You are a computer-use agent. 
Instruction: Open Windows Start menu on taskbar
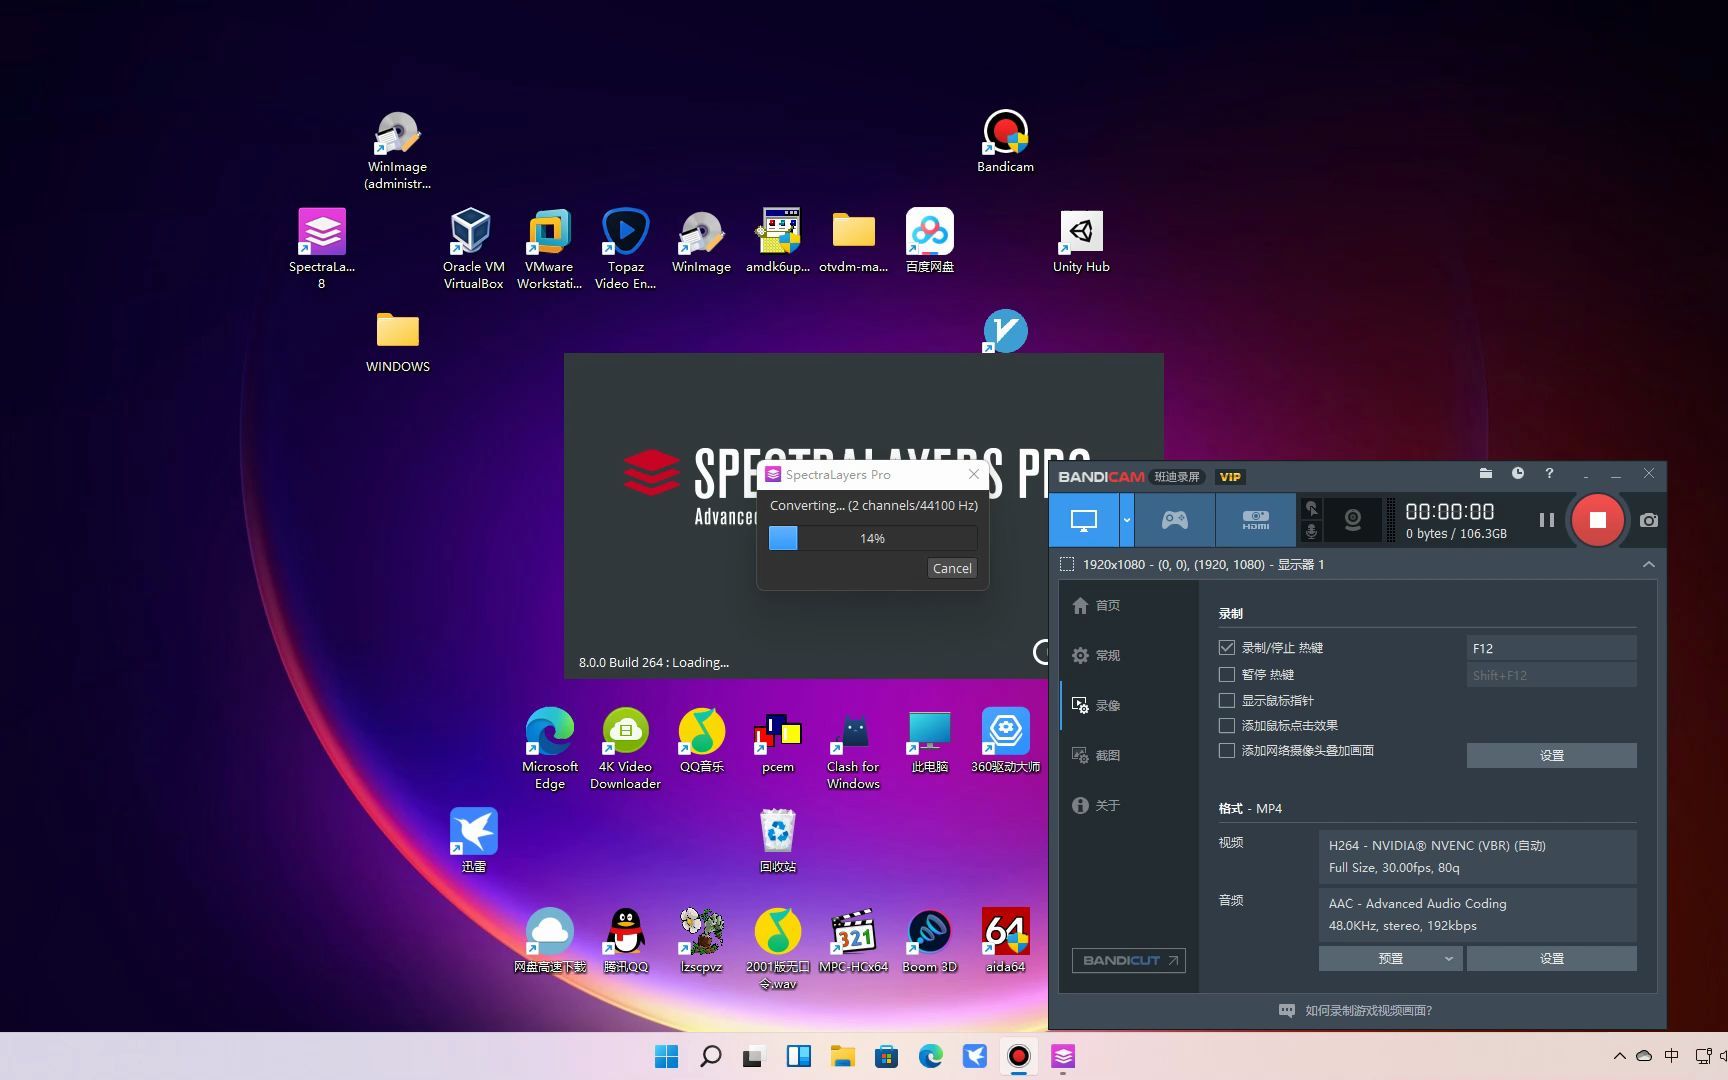(x=666, y=1056)
